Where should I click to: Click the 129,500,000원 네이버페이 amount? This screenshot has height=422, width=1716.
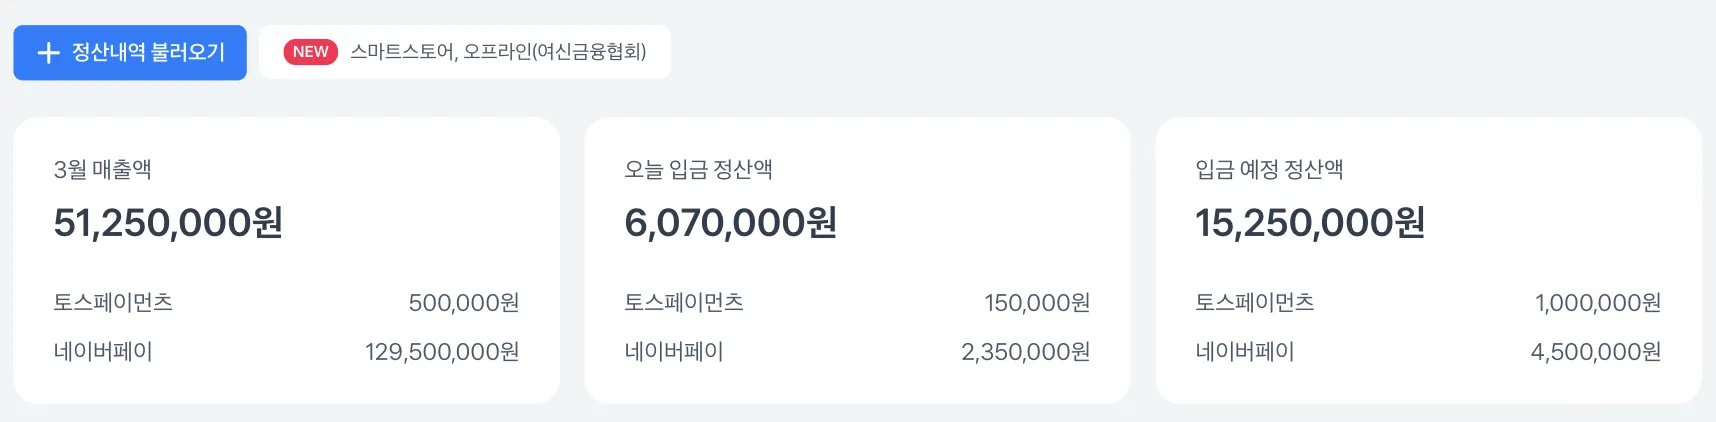pyautogui.click(x=441, y=352)
